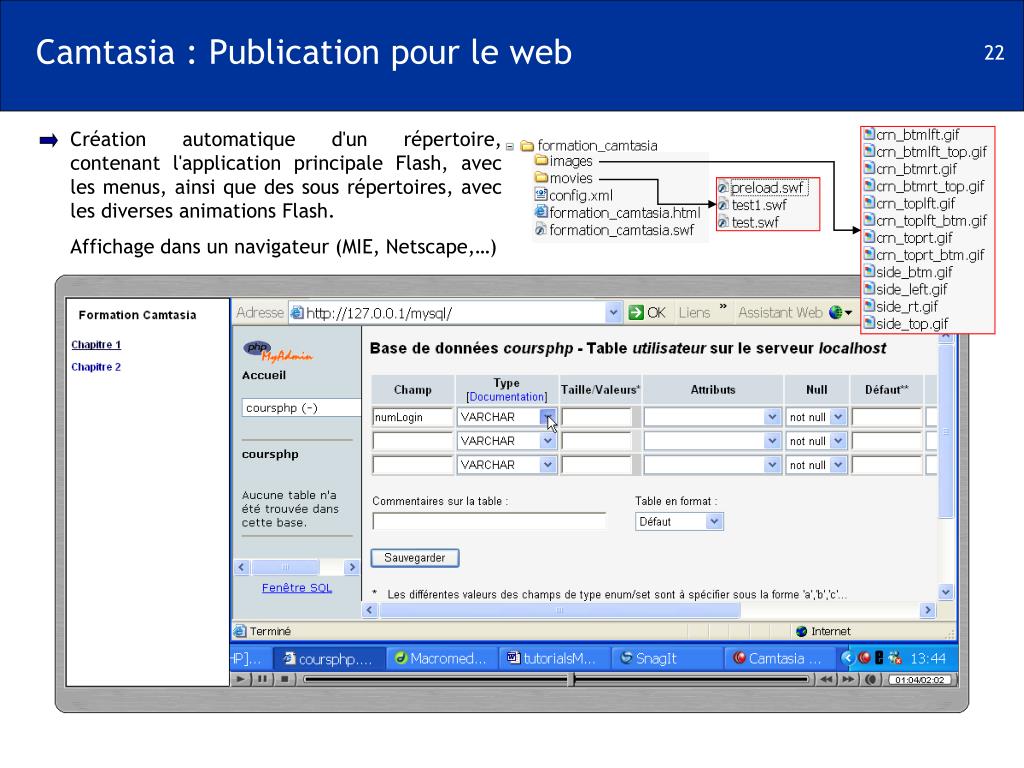Switch to tutorialsM Word taskbar window

(555, 658)
